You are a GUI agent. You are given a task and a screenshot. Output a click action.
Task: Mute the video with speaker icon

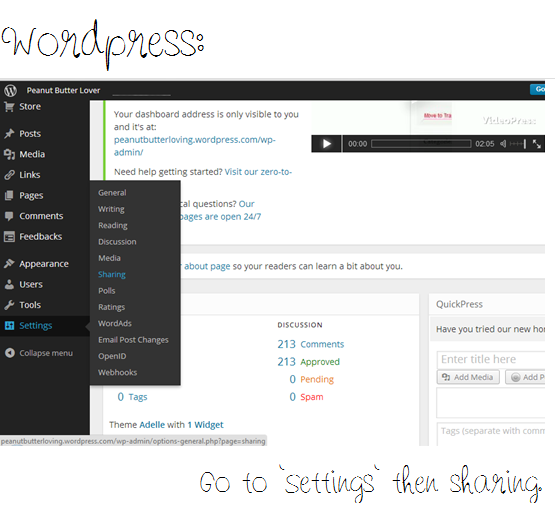pyautogui.click(x=503, y=144)
